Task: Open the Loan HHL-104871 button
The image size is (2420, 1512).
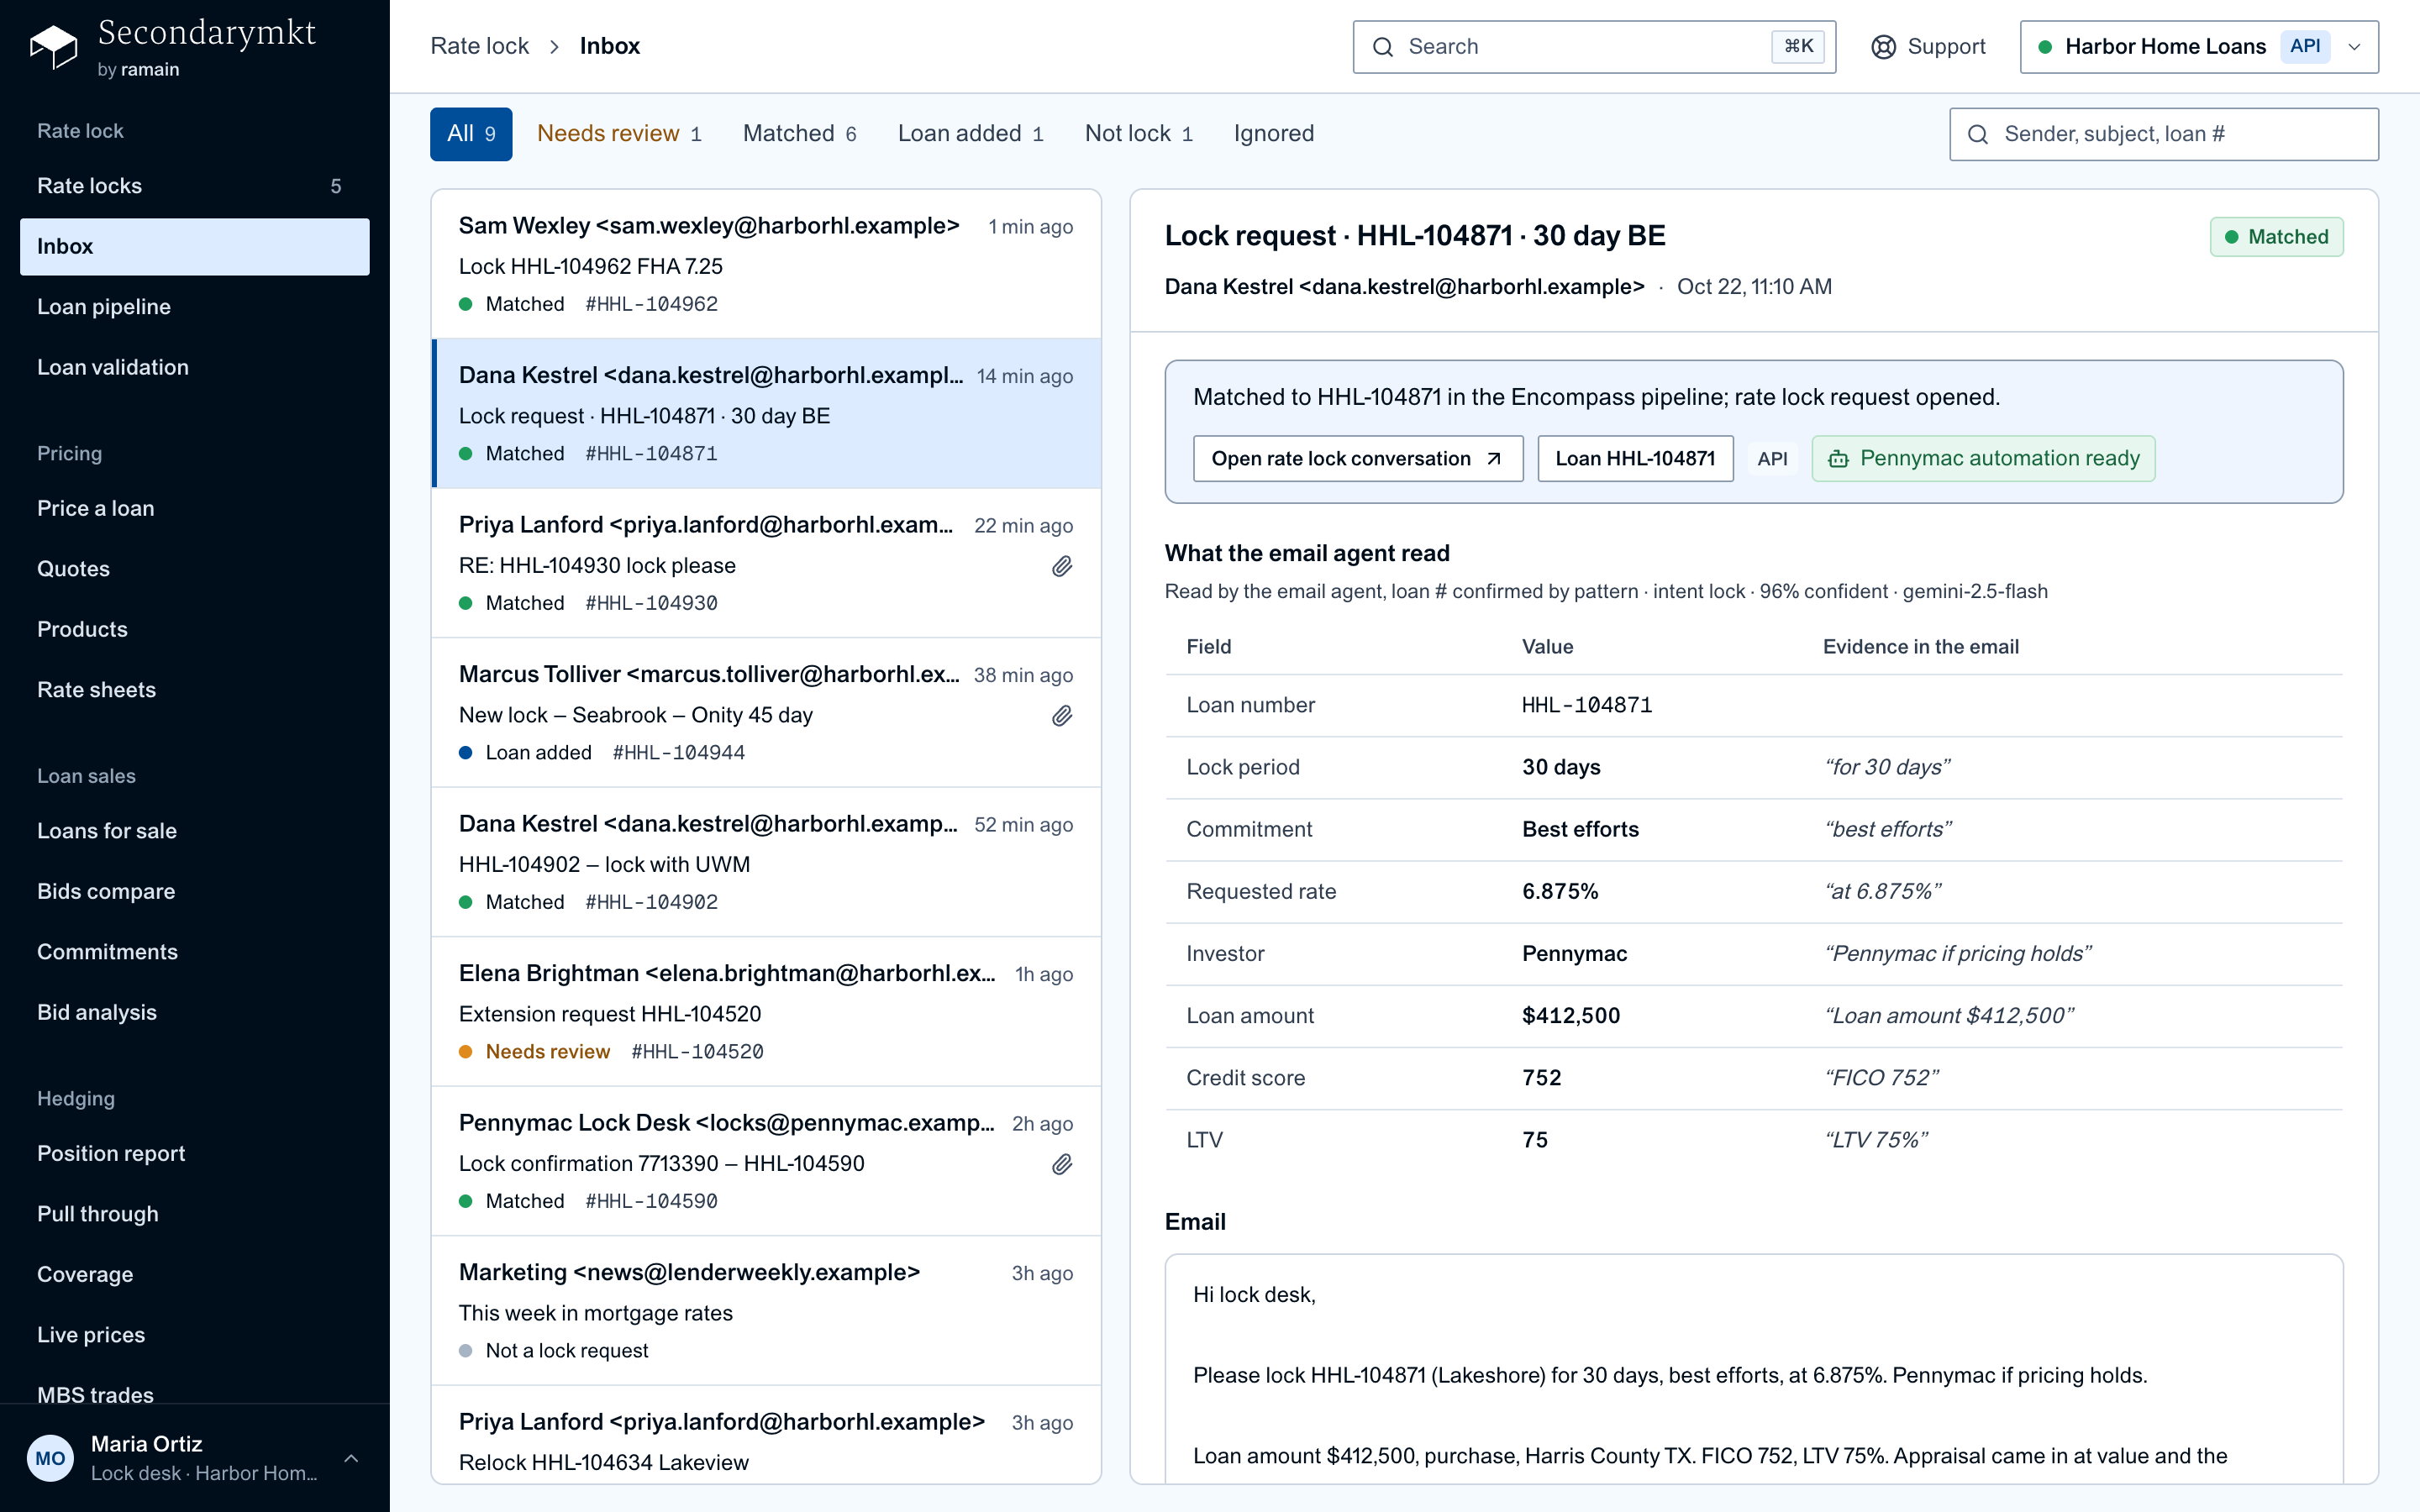Action: tap(1635, 459)
